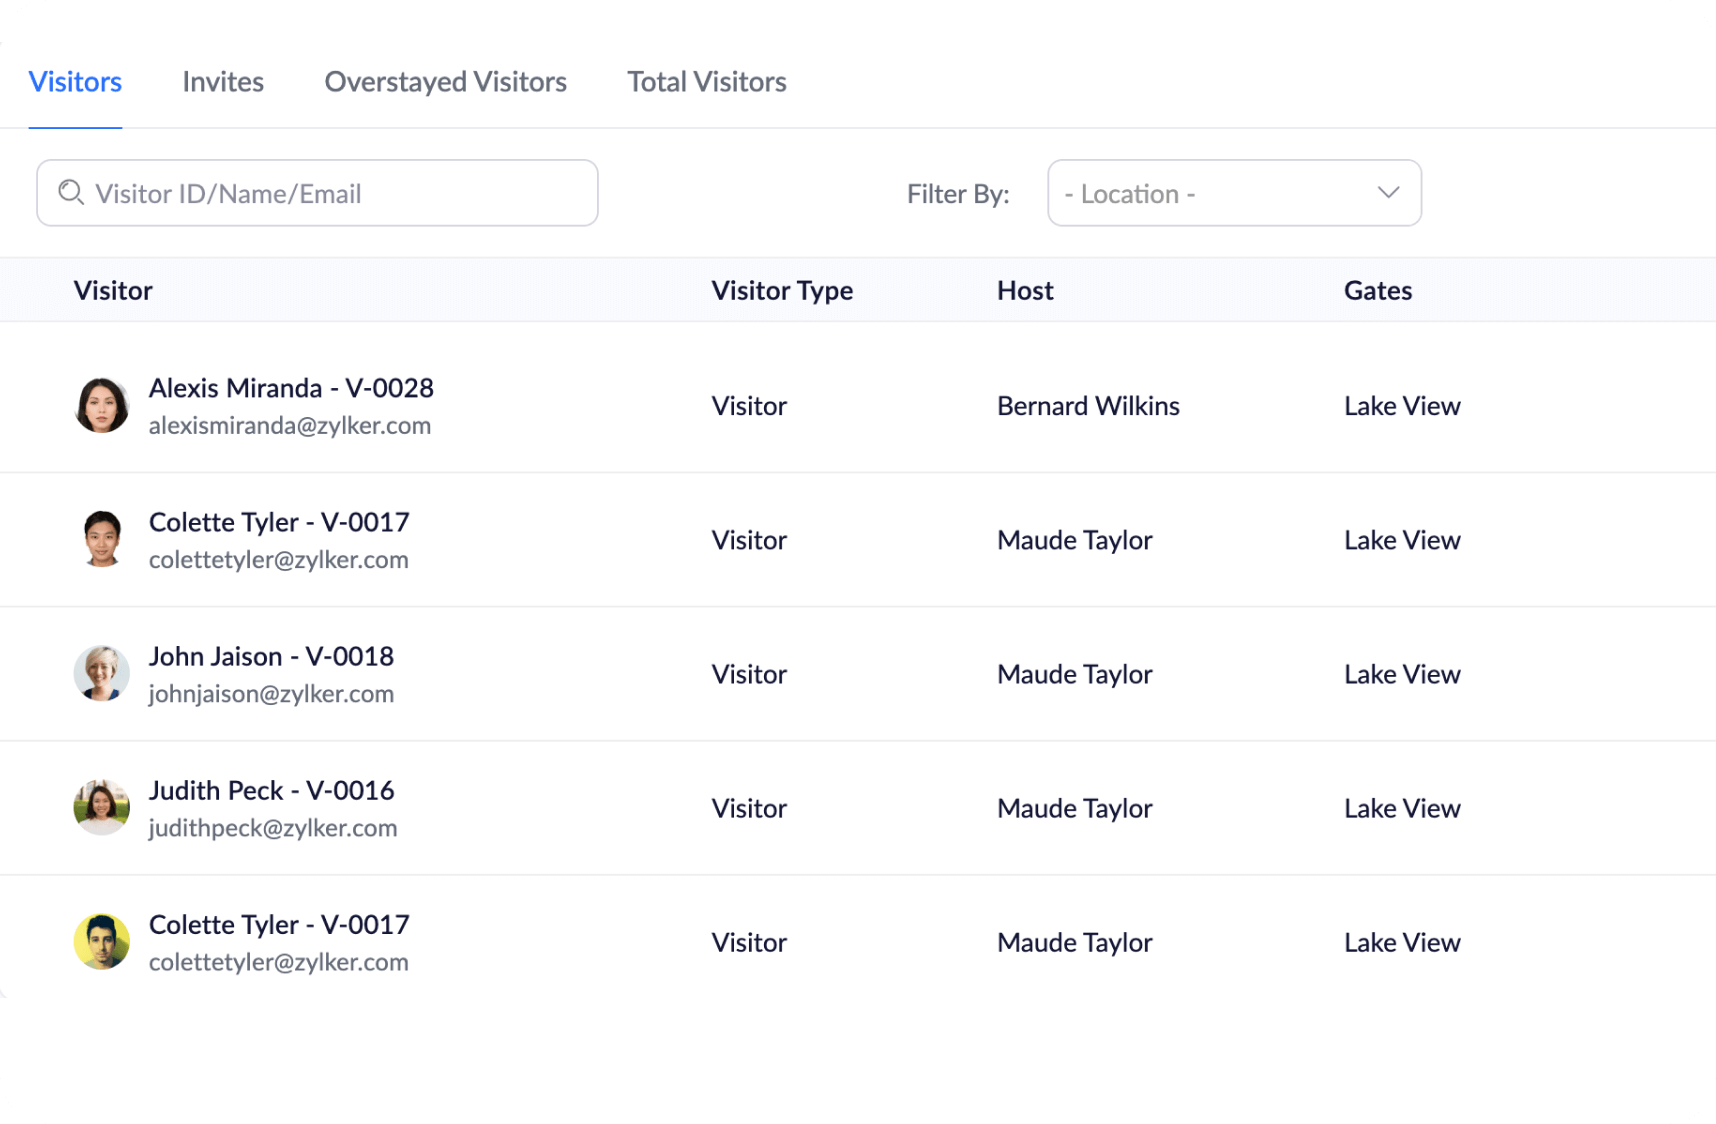This screenshot has height=1124, width=1716.
Task: Switch to the Visitors tab
Action: [75, 82]
